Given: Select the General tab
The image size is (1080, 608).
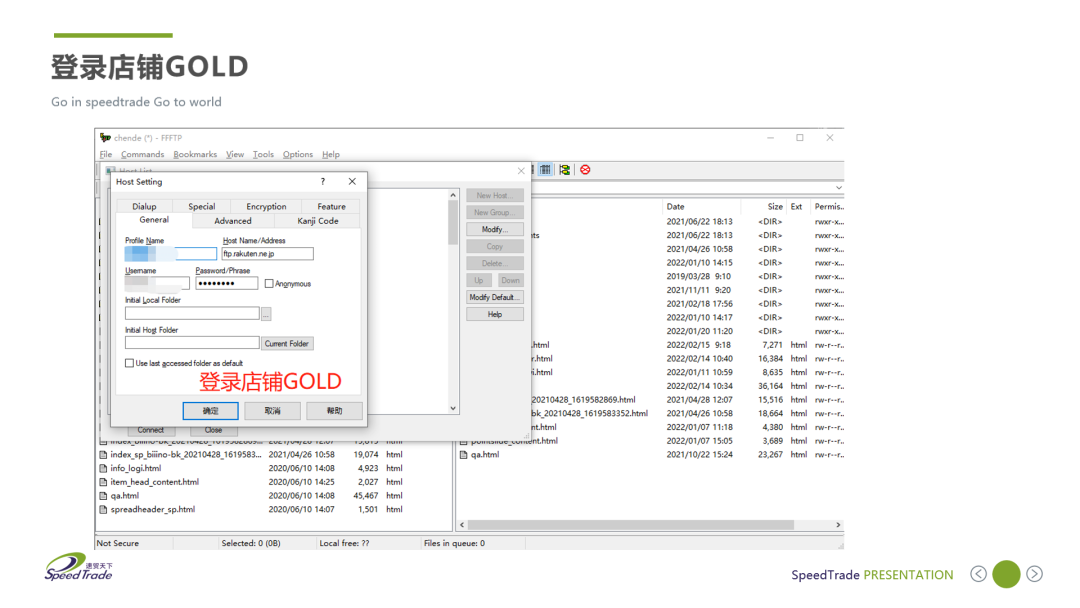Looking at the screenshot, I should pos(154,220).
